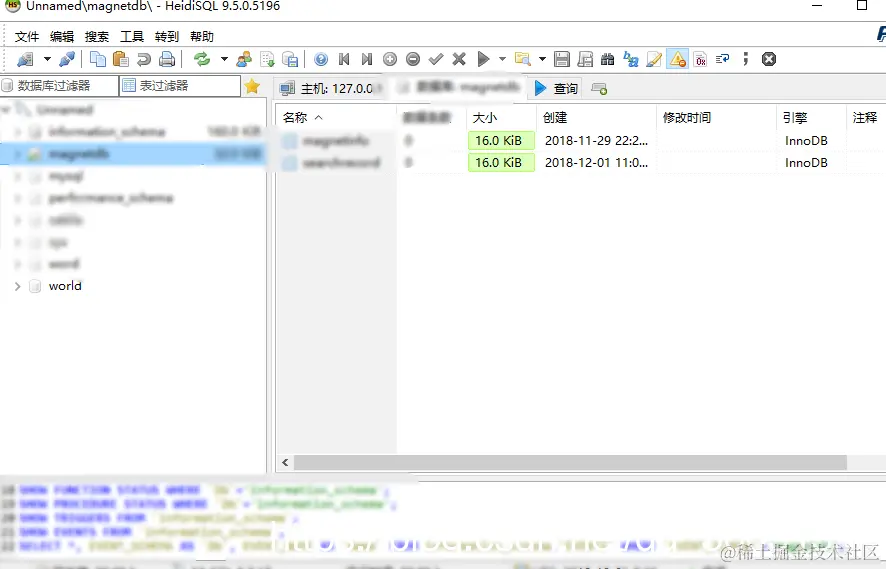Viewport: 886px width, 569px height.
Task: Click the semicolon delimiter icon
Action: 746,59
